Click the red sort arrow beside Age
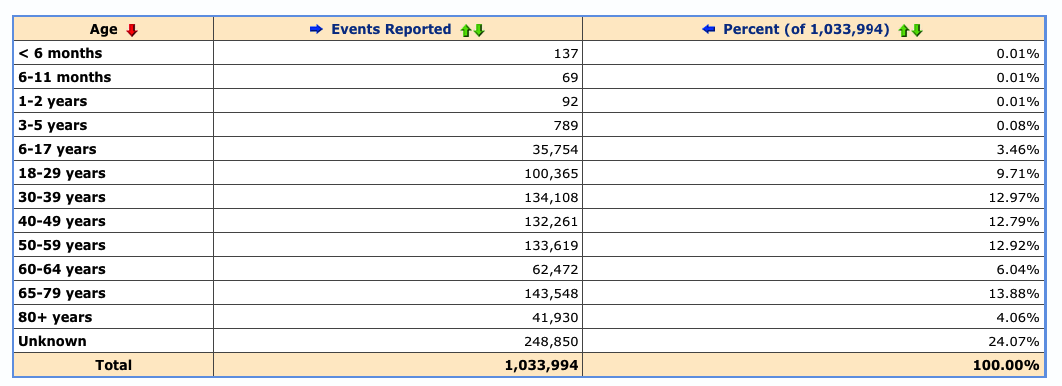The image size is (1062, 386). [132, 30]
